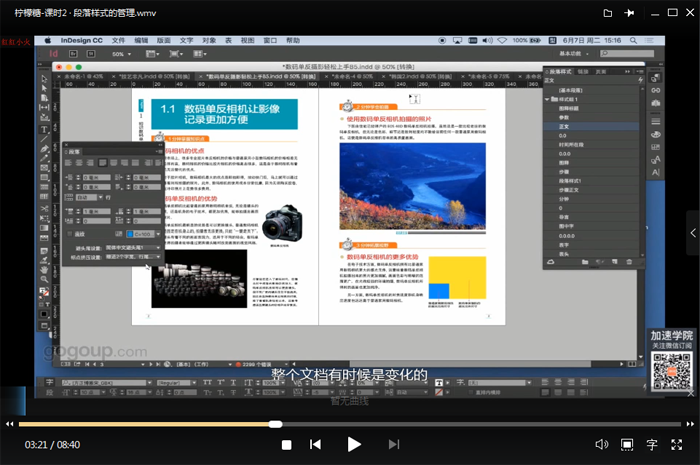Click delete style trash icon

(631, 262)
